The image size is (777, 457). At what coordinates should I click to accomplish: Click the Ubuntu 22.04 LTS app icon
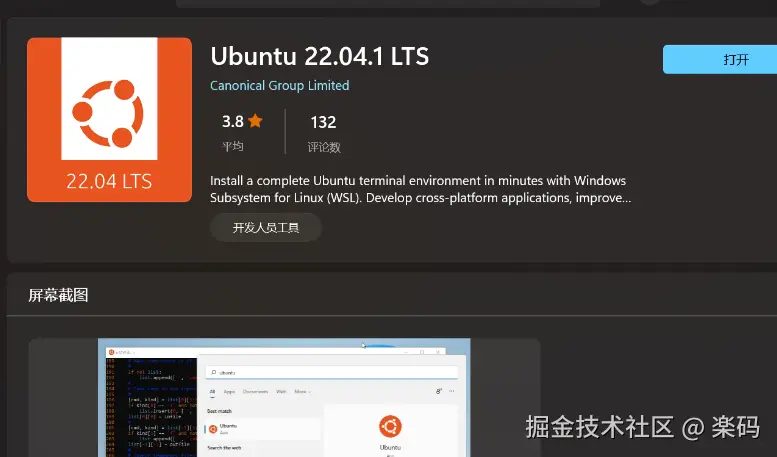110,119
